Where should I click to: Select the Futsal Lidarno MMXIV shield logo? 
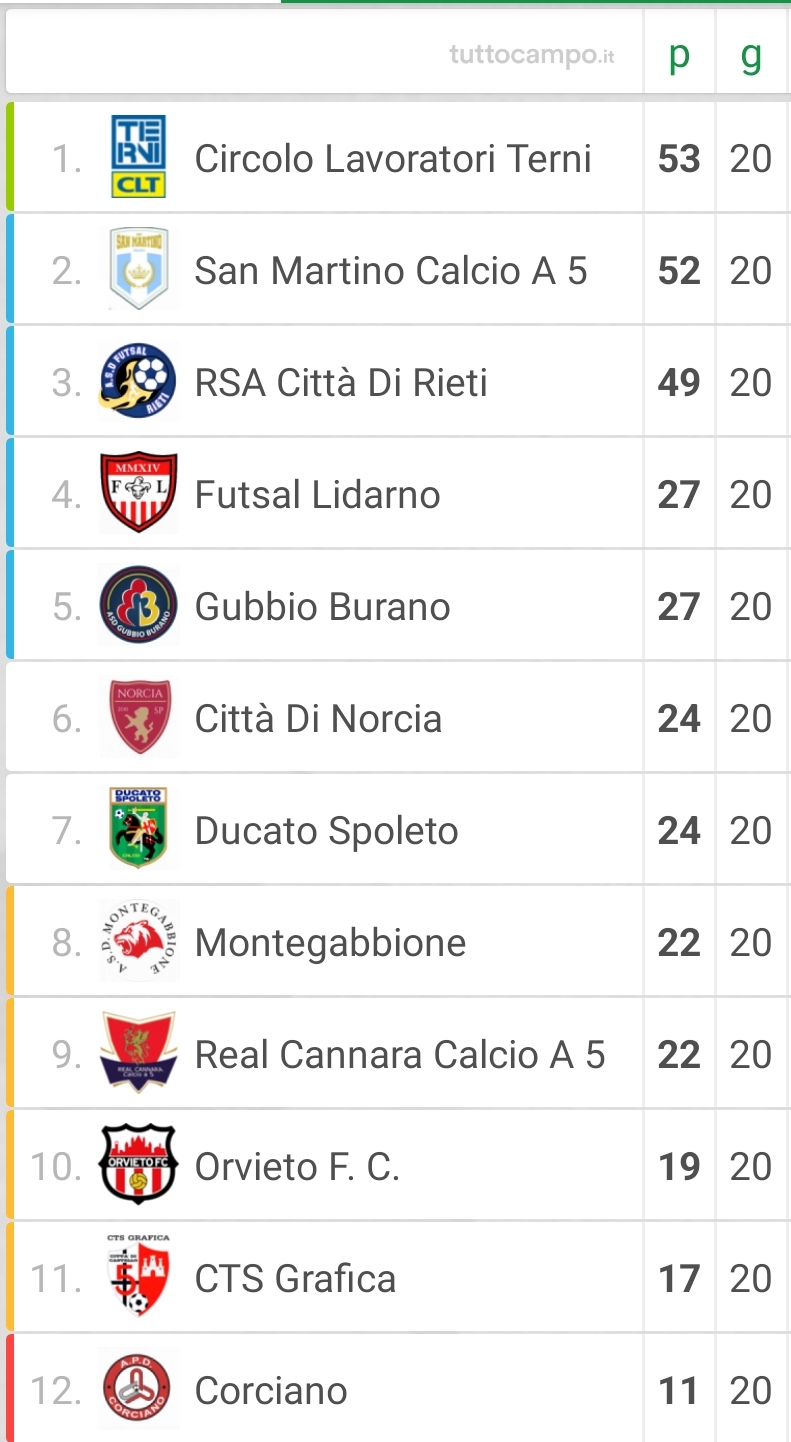(138, 493)
